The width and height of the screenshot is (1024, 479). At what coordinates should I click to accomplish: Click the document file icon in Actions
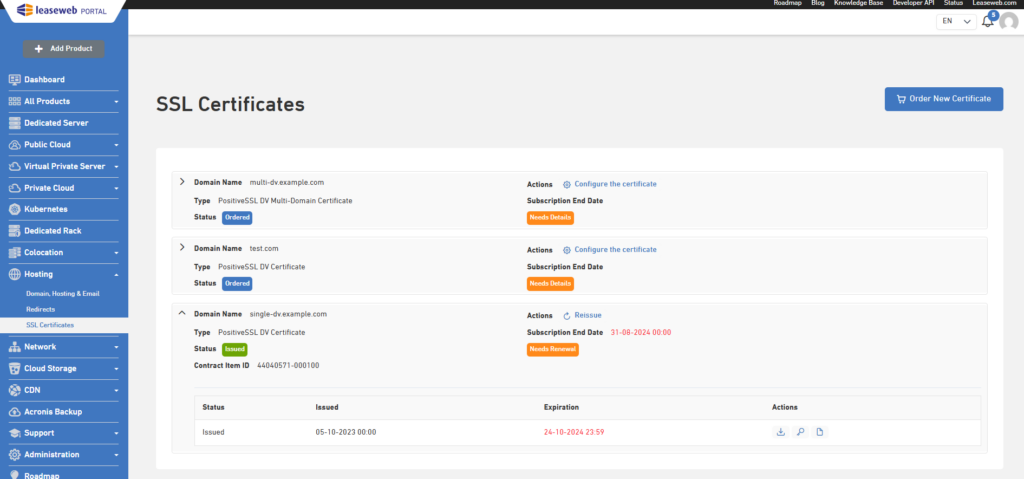820,432
